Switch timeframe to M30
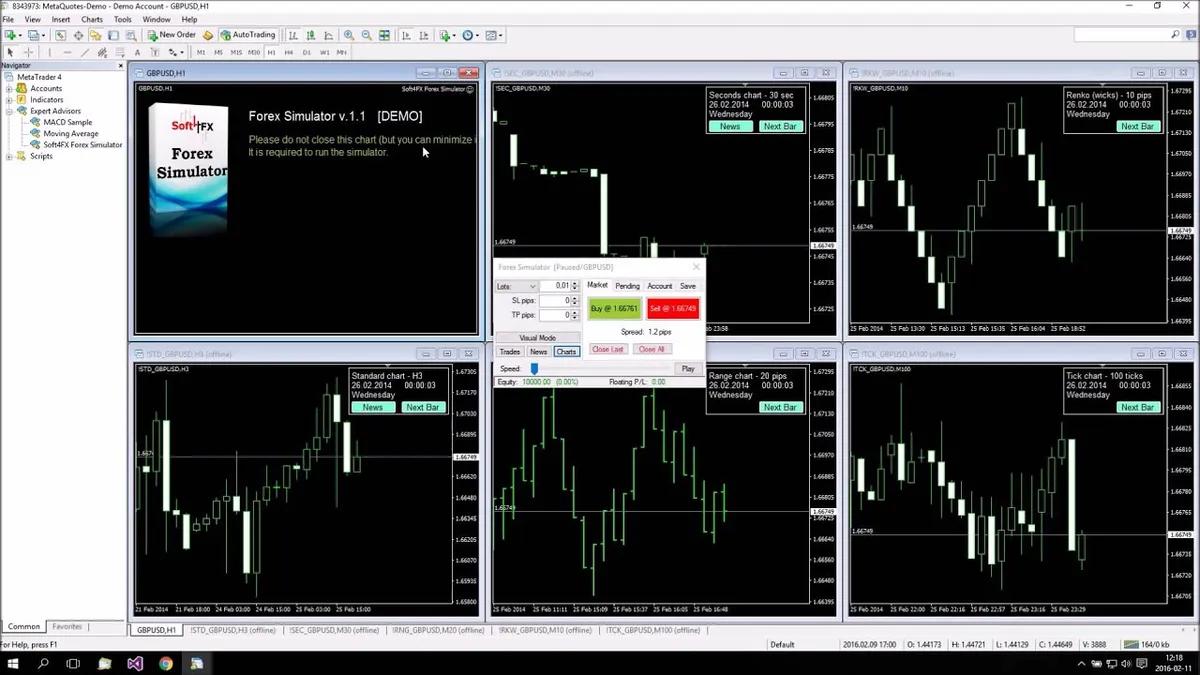 (254, 52)
